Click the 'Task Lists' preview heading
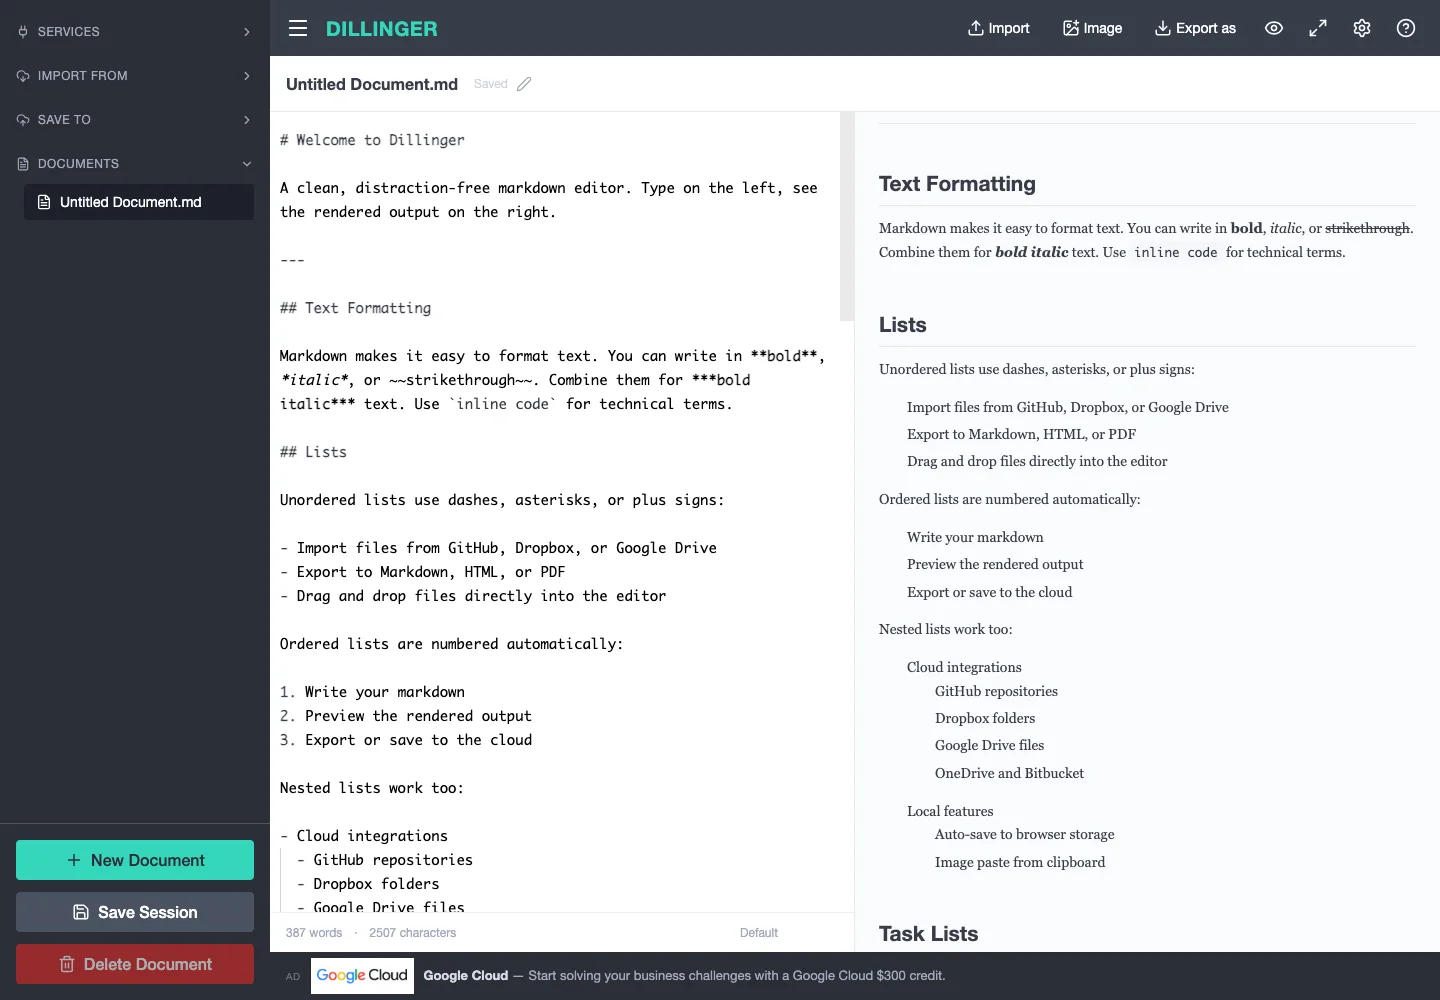The width and height of the screenshot is (1440, 1000). [x=929, y=934]
